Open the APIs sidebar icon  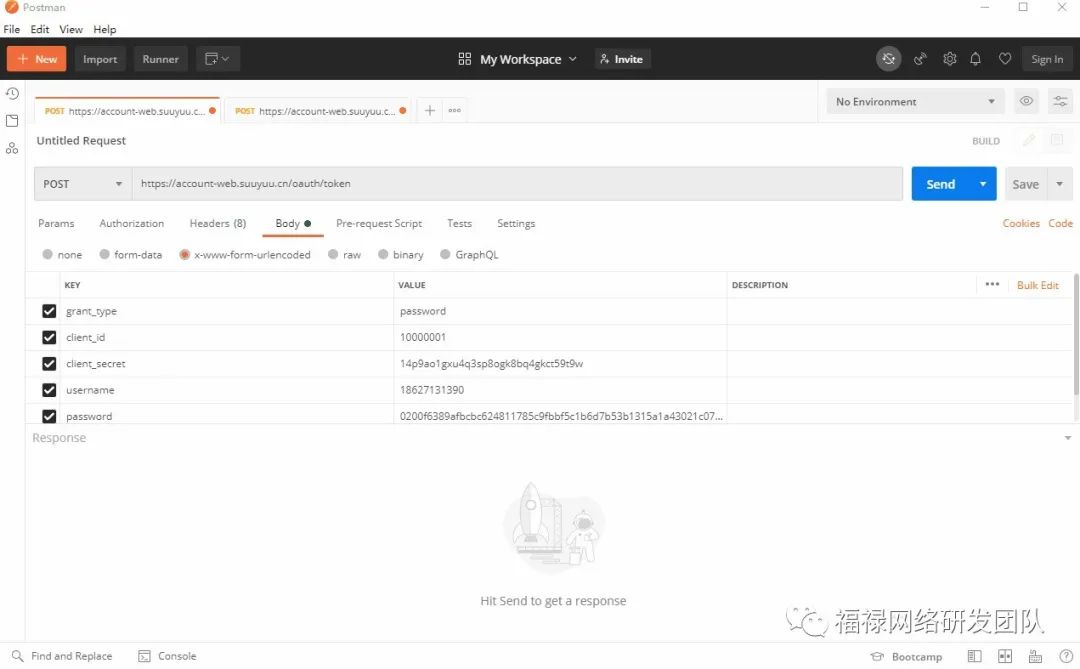tap(12, 148)
